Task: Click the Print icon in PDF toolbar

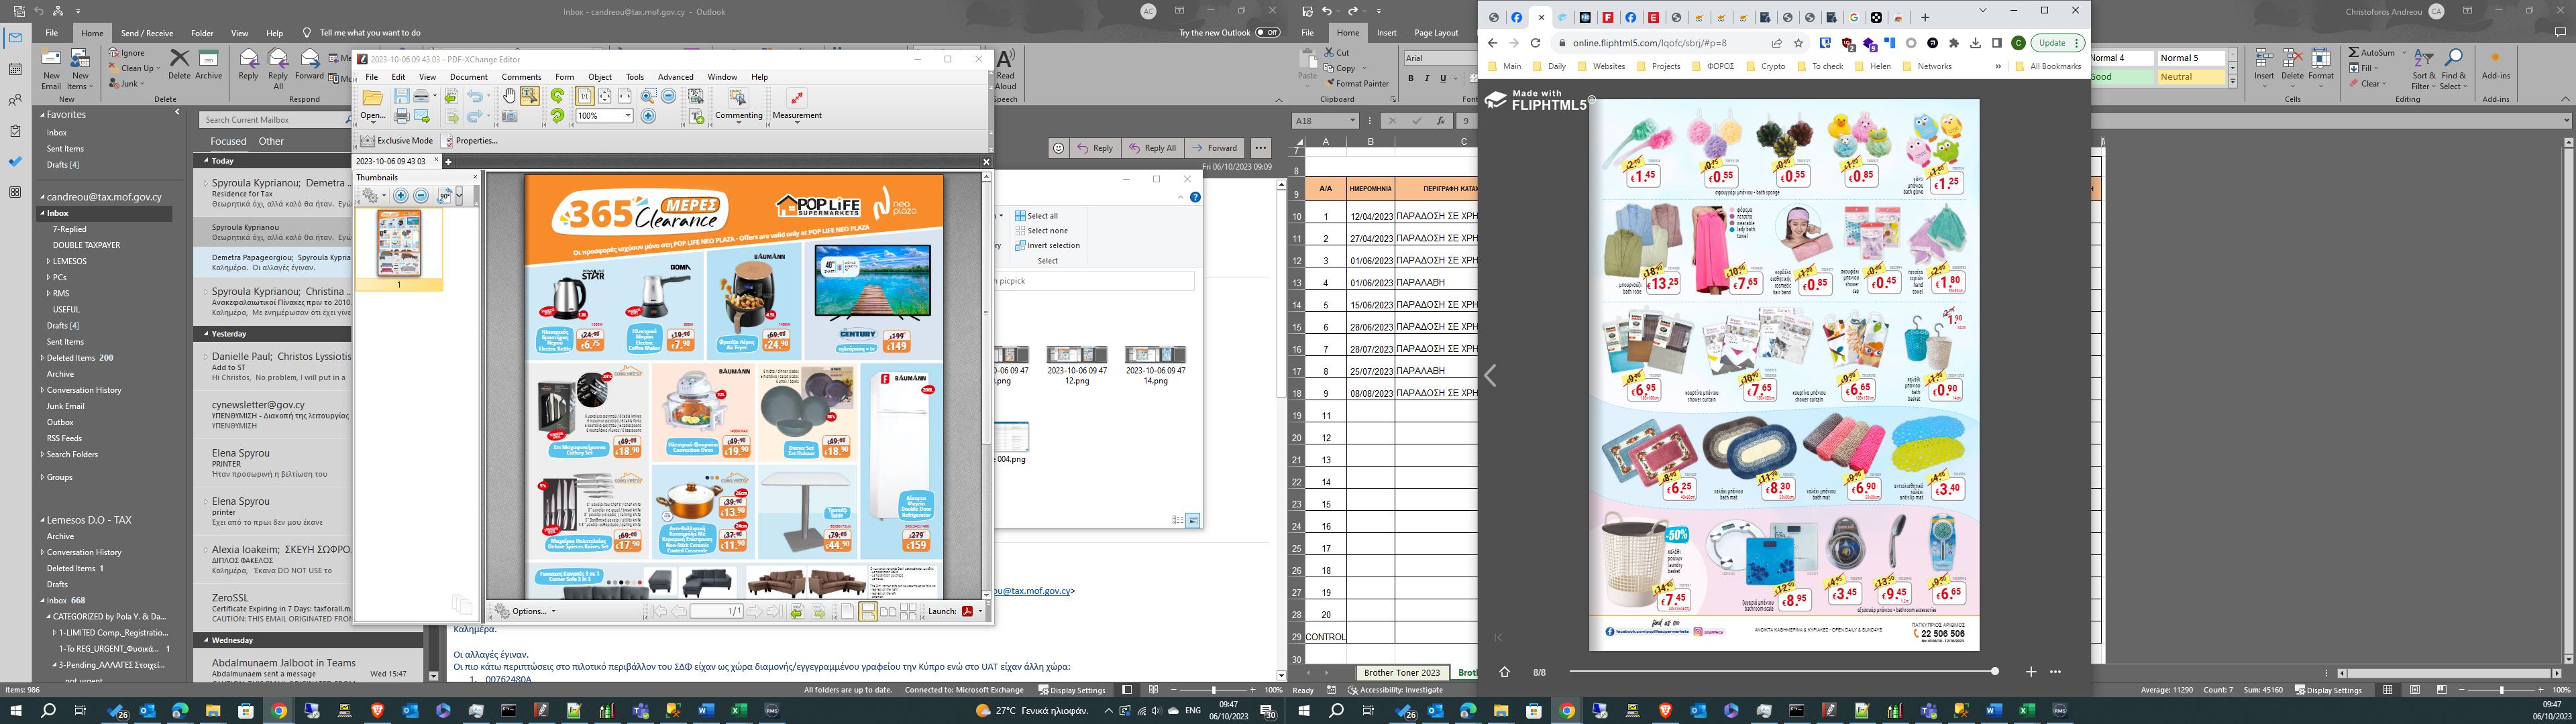Action: (x=401, y=117)
